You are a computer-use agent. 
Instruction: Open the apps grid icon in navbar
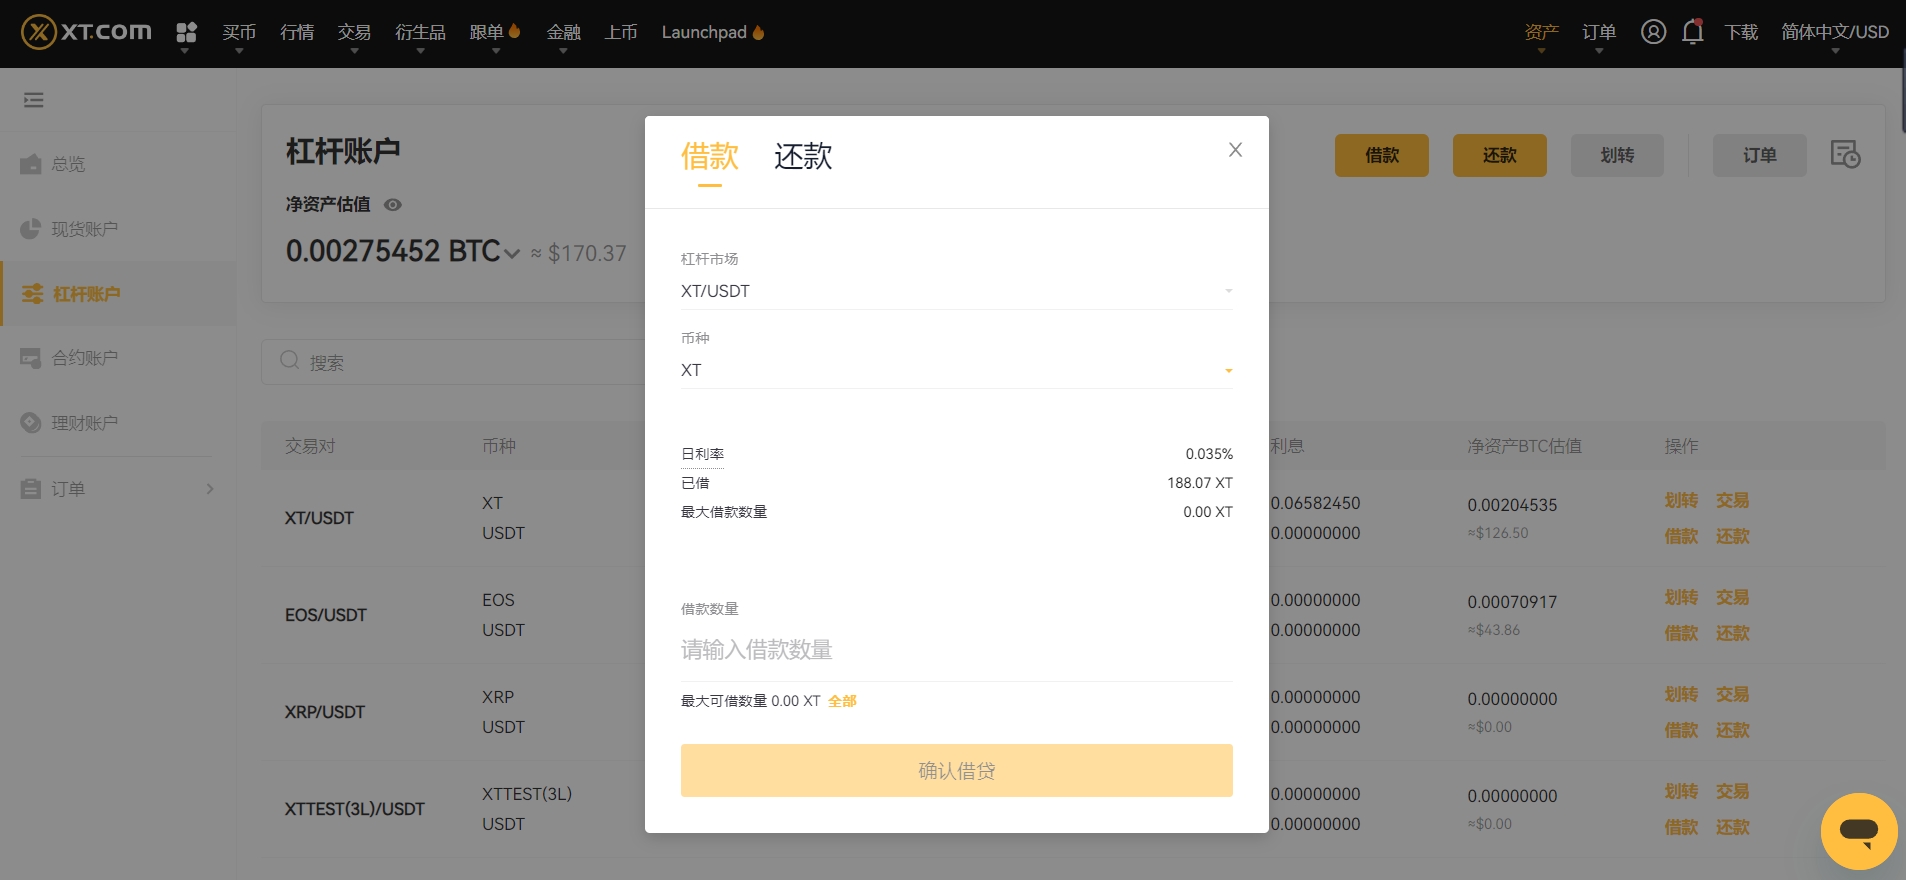(186, 33)
